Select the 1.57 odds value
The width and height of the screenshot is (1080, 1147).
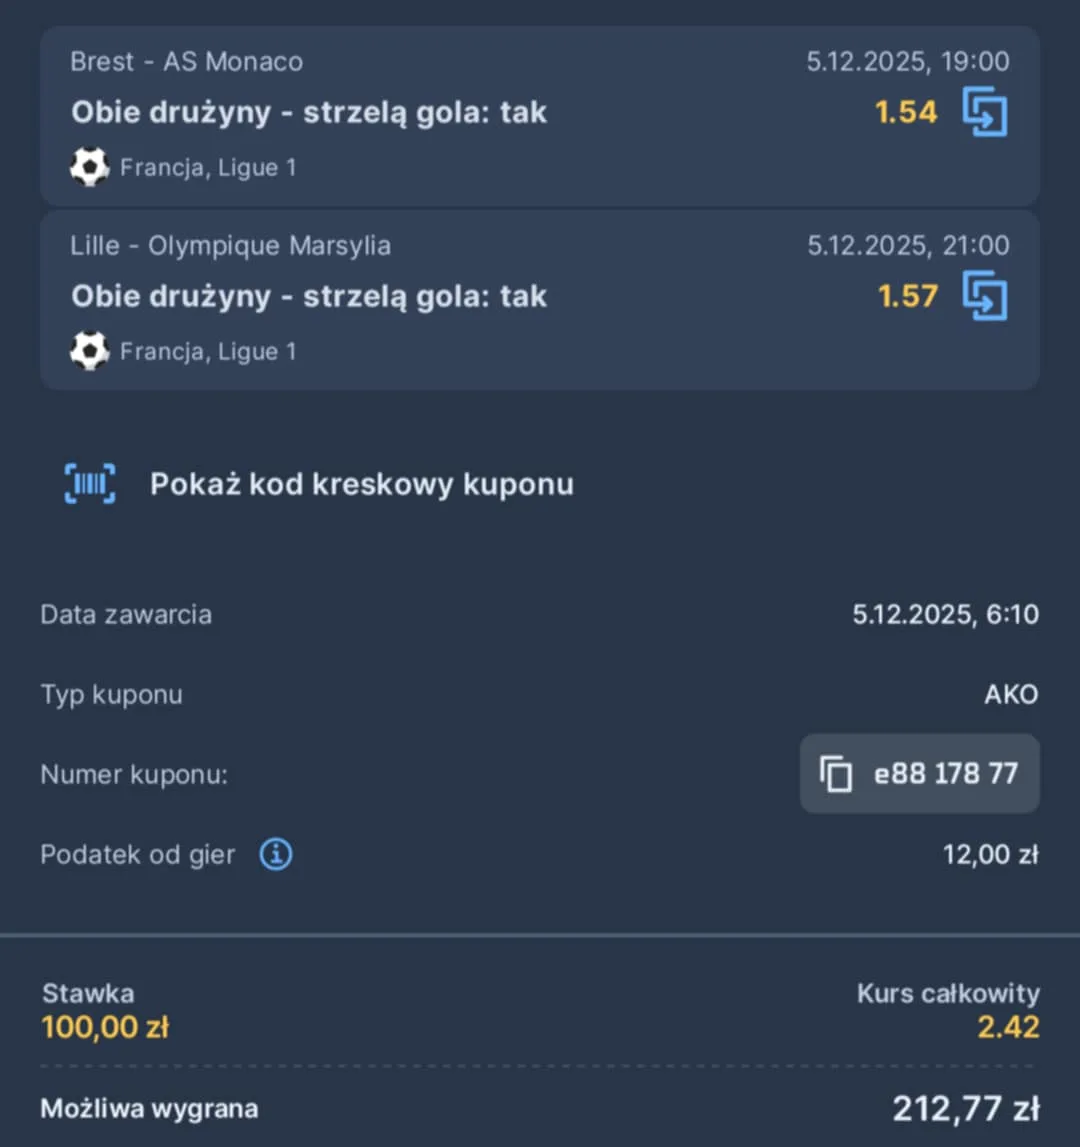907,296
